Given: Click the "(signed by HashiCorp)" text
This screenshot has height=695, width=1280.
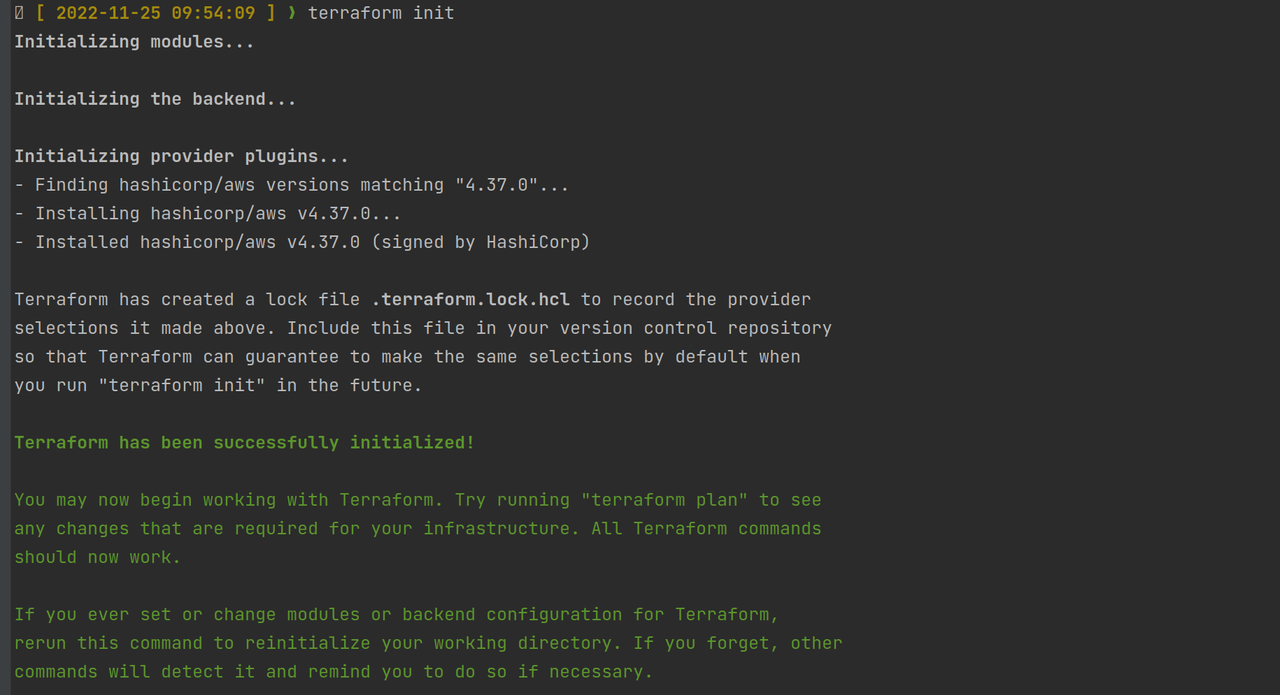Looking at the screenshot, I should pos(480,242).
